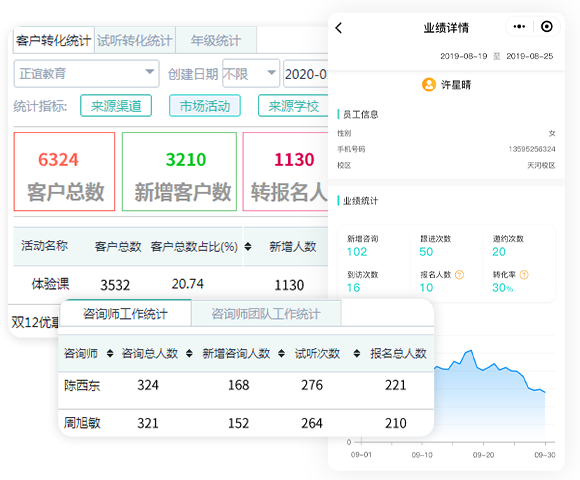Go back using the arrow in 业绩详情
580x480 pixels.
point(339,28)
